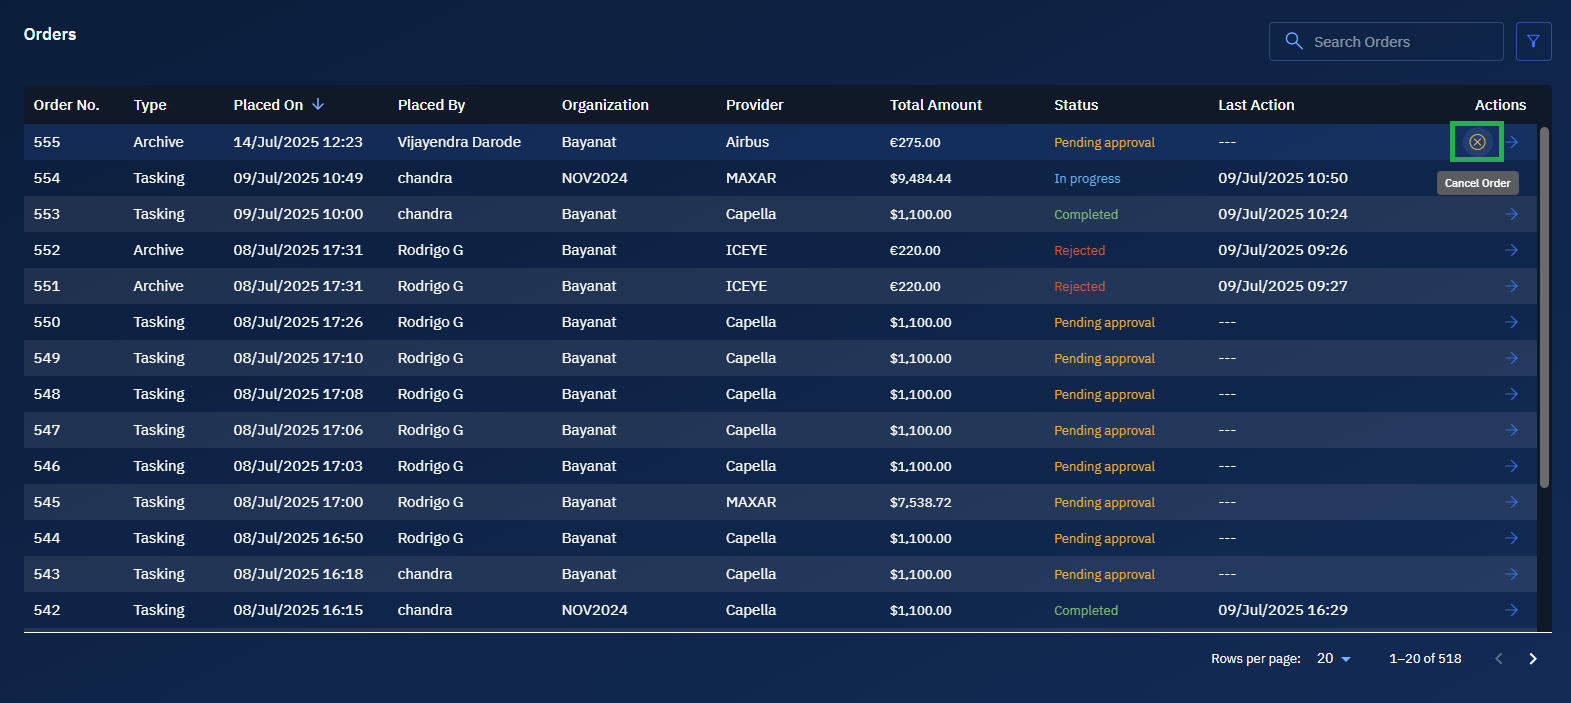This screenshot has width=1571, height=703.
Task: Click the '€275.00' amount of order 555
Action: [x=915, y=142]
